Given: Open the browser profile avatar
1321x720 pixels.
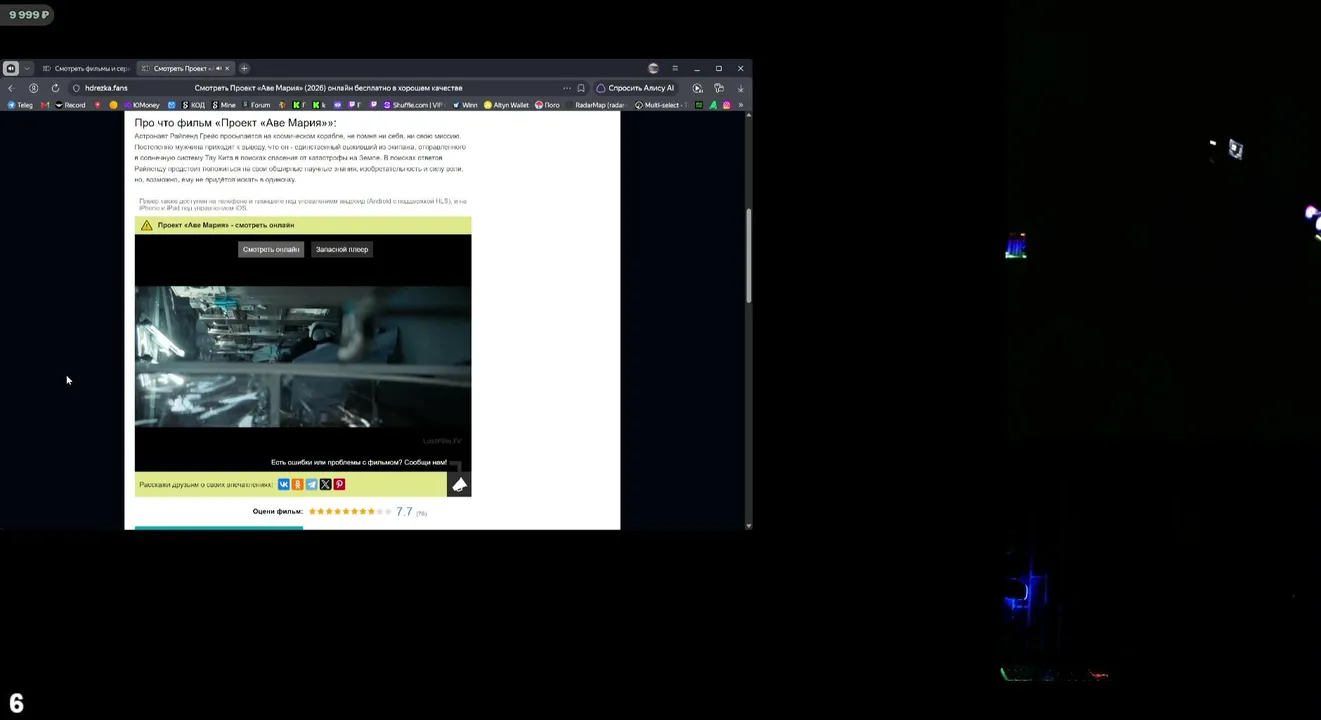Looking at the screenshot, I should pos(653,68).
